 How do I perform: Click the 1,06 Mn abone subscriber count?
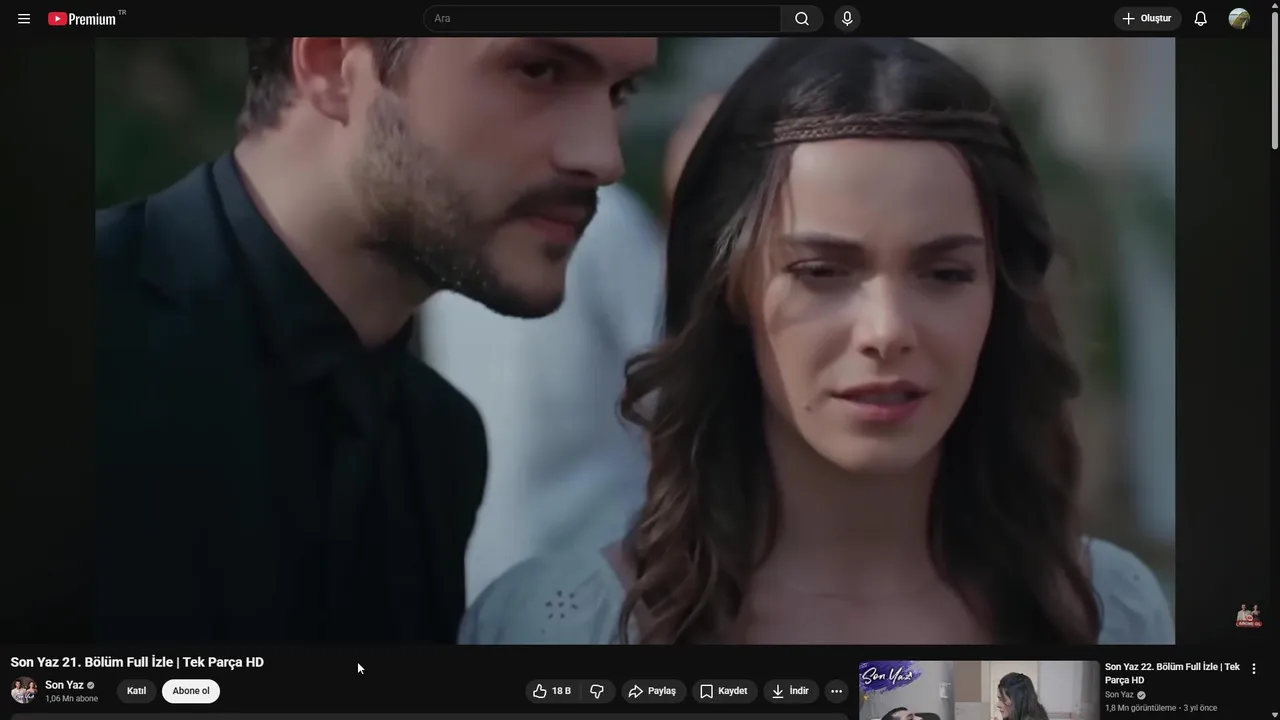(x=71, y=699)
